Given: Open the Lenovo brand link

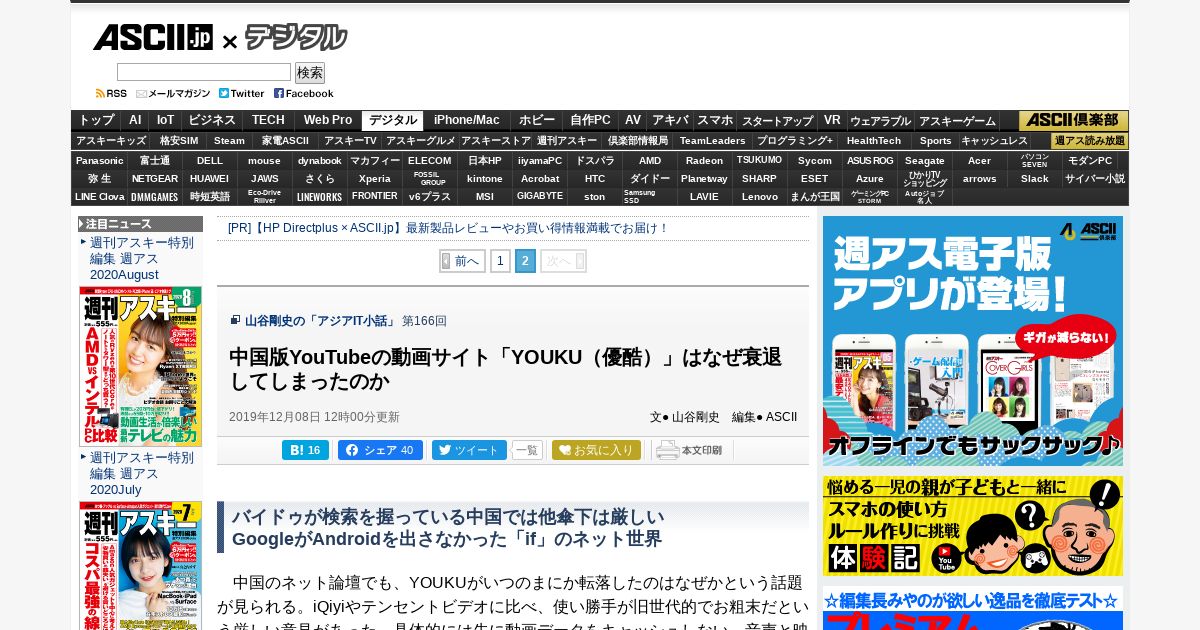Looking at the screenshot, I should [x=760, y=196].
